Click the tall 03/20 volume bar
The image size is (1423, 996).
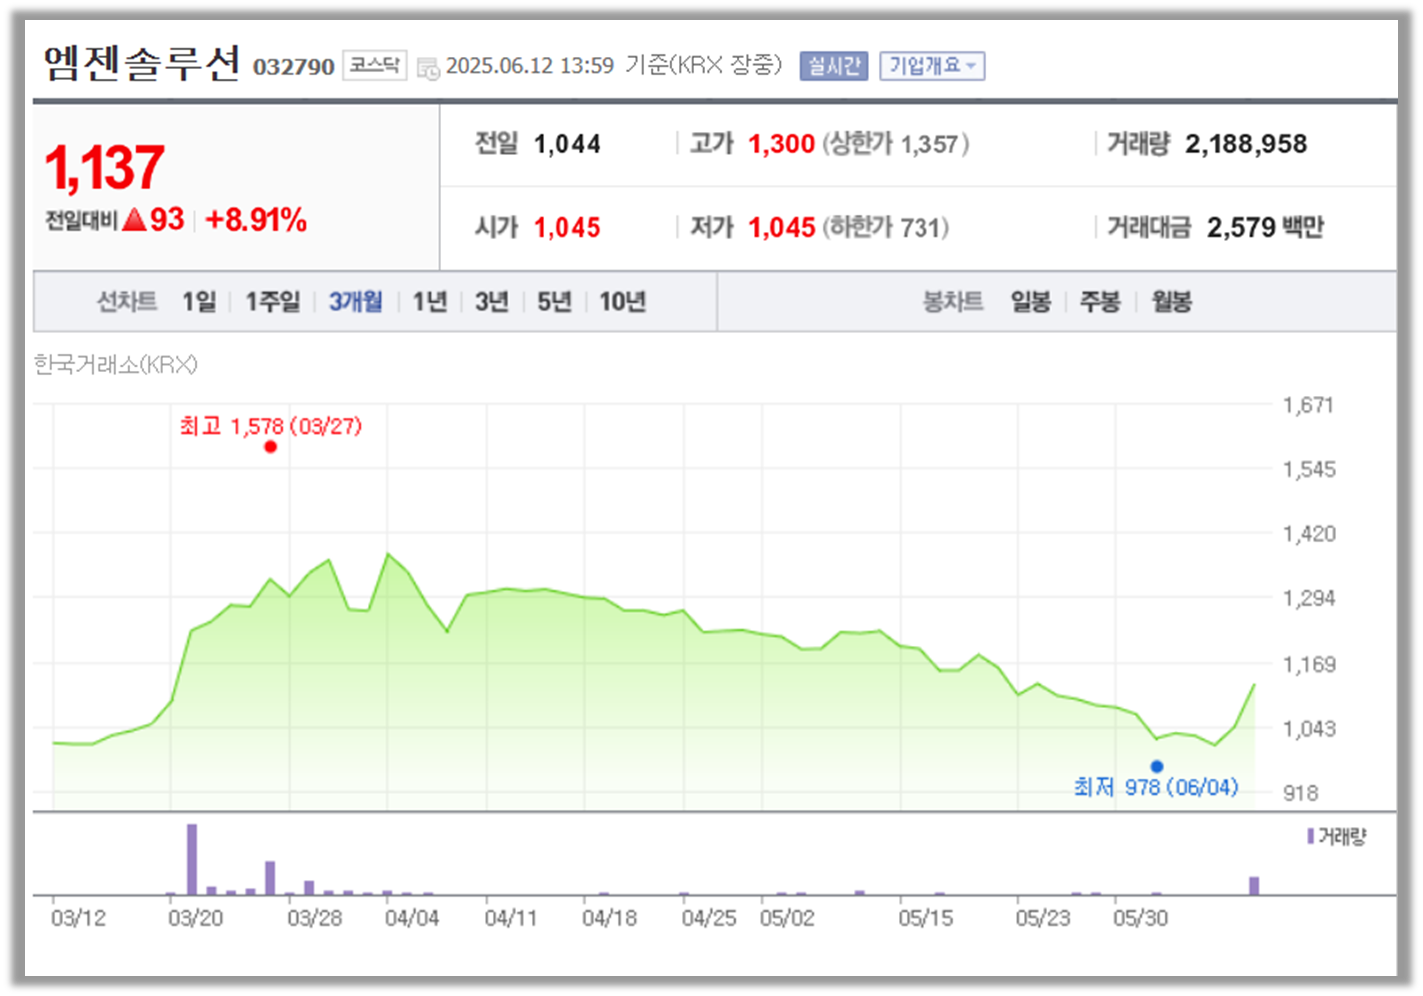pos(192,859)
